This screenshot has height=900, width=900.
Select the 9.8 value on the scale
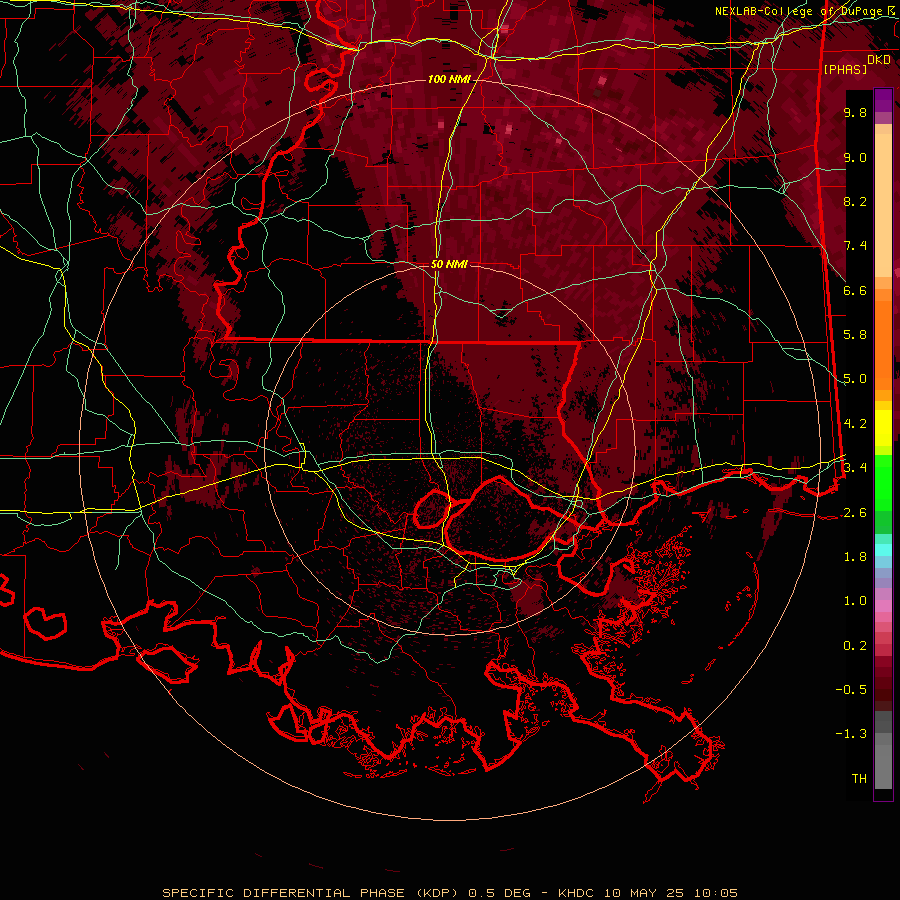pos(855,112)
